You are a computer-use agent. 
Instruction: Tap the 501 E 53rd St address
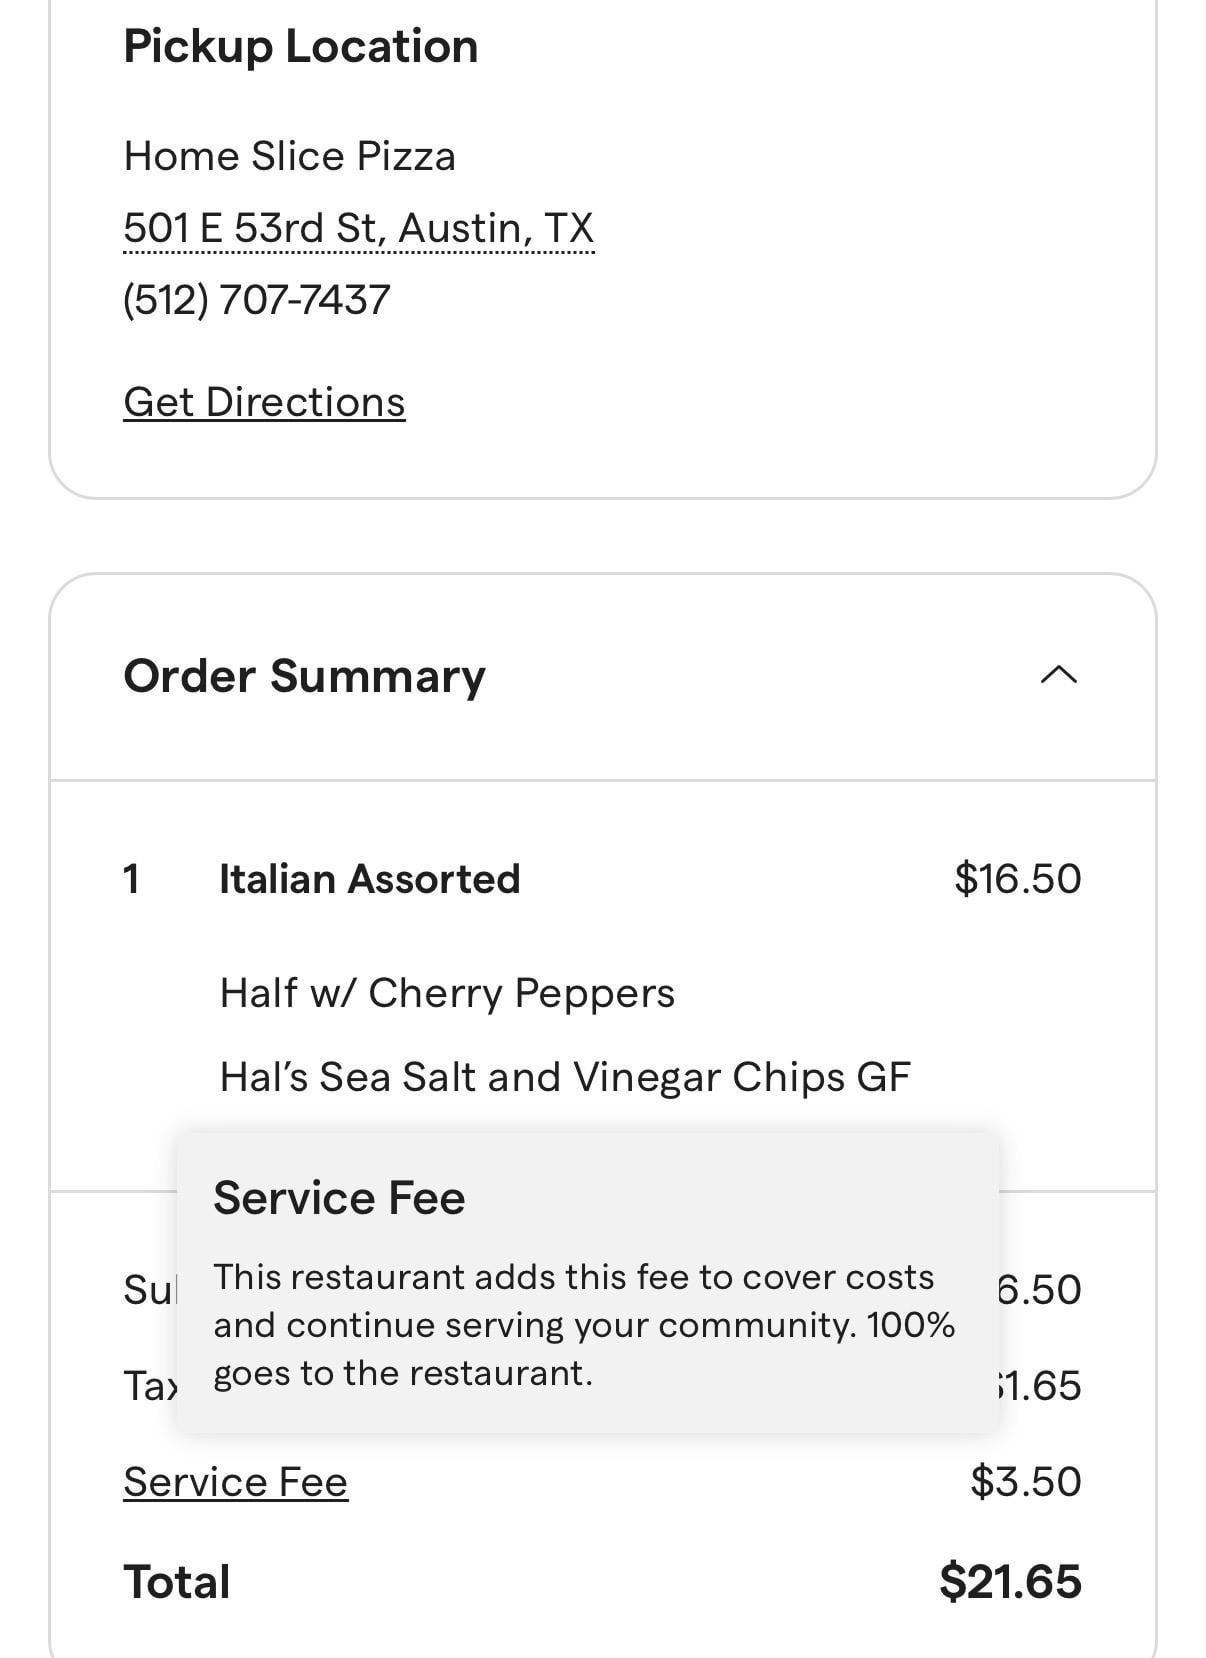(358, 228)
